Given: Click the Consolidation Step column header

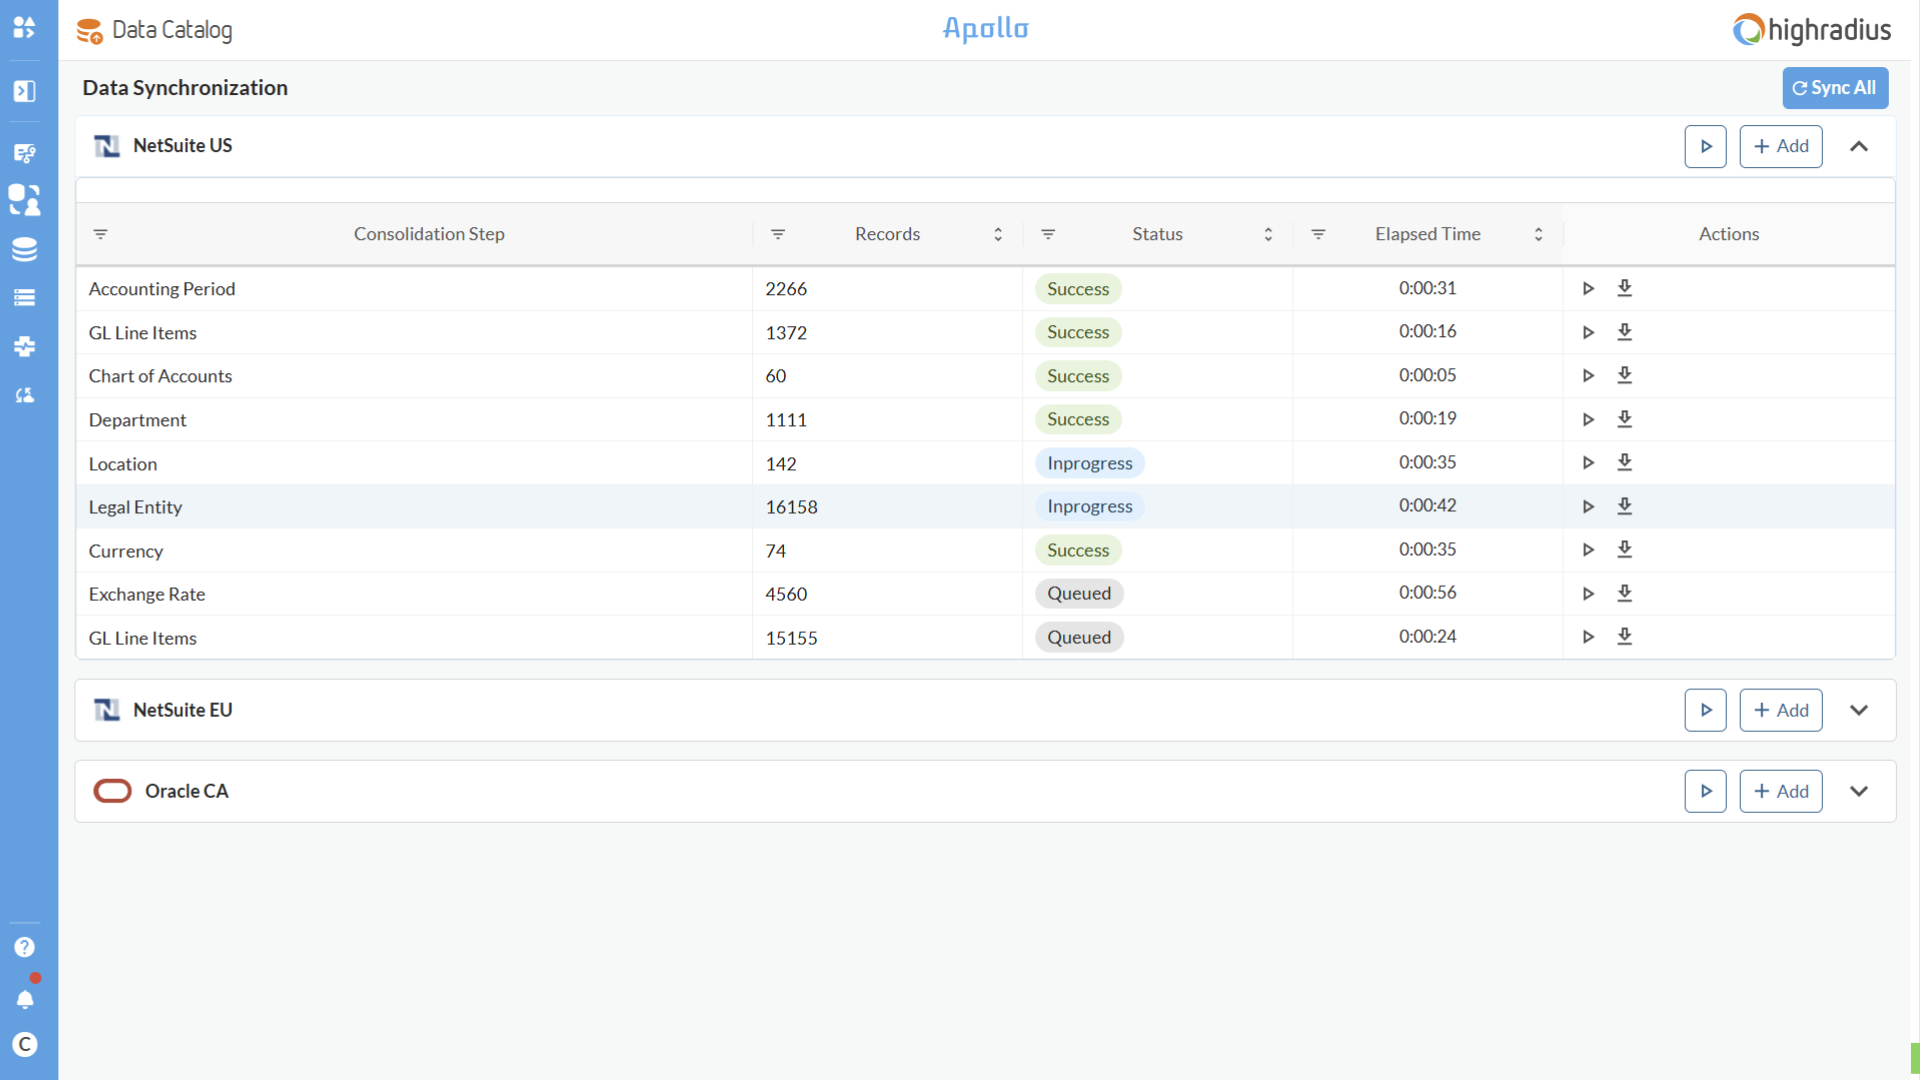Looking at the screenshot, I should click(429, 234).
